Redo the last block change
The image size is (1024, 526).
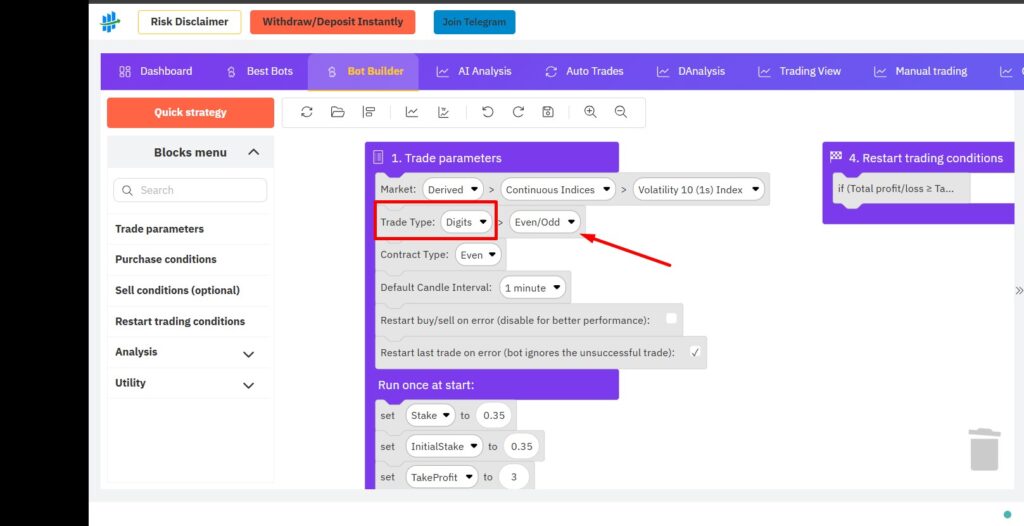click(x=518, y=112)
